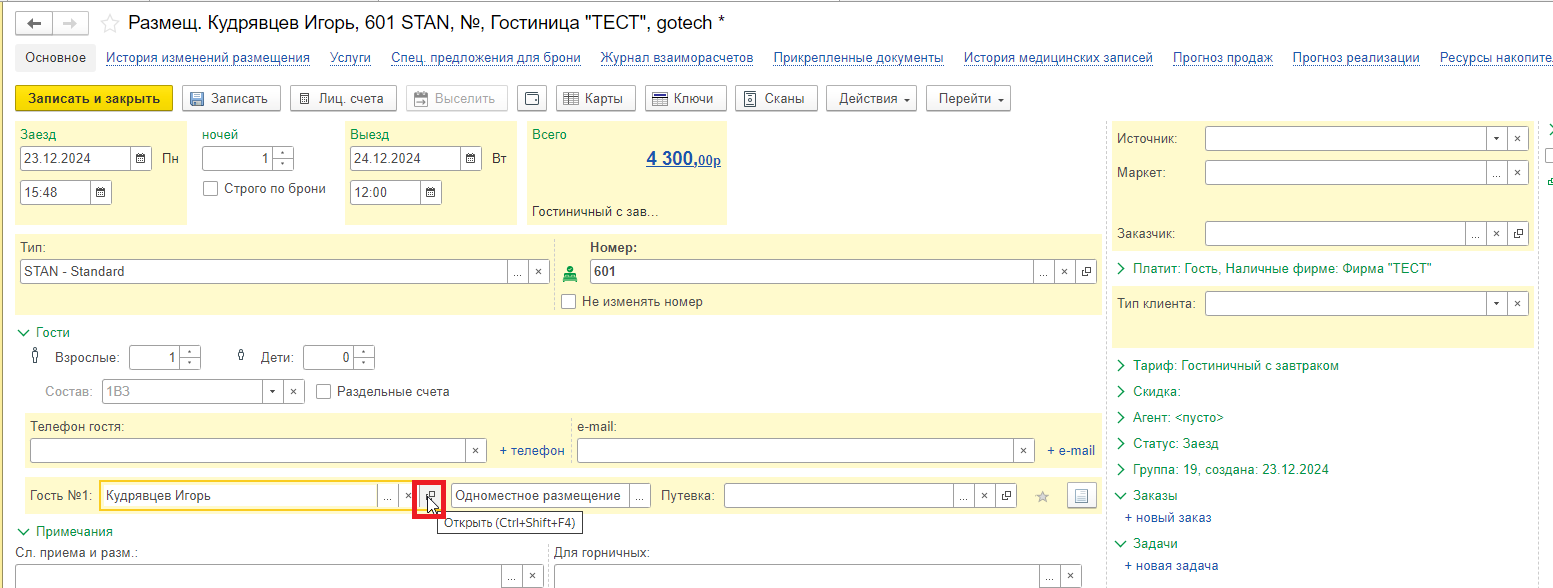This screenshot has width=1553, height=588.
Task: Click the green room icon beside Номер 601
Action: click(x=570, y=272)
